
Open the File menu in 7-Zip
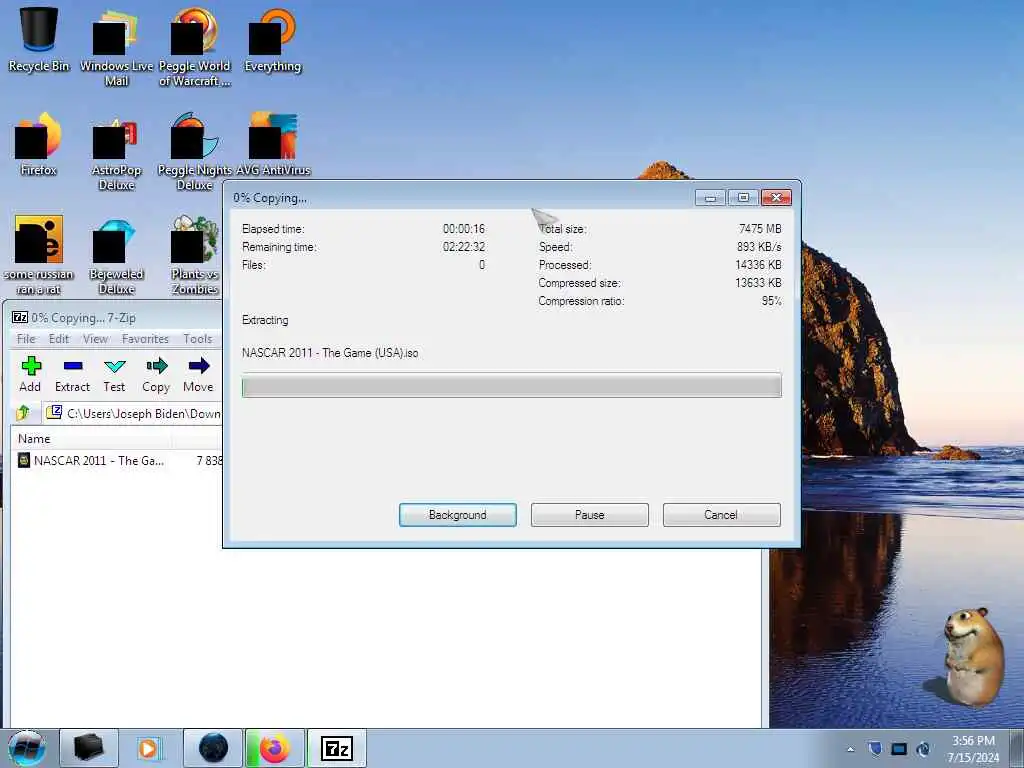click(x=26, y=338)
